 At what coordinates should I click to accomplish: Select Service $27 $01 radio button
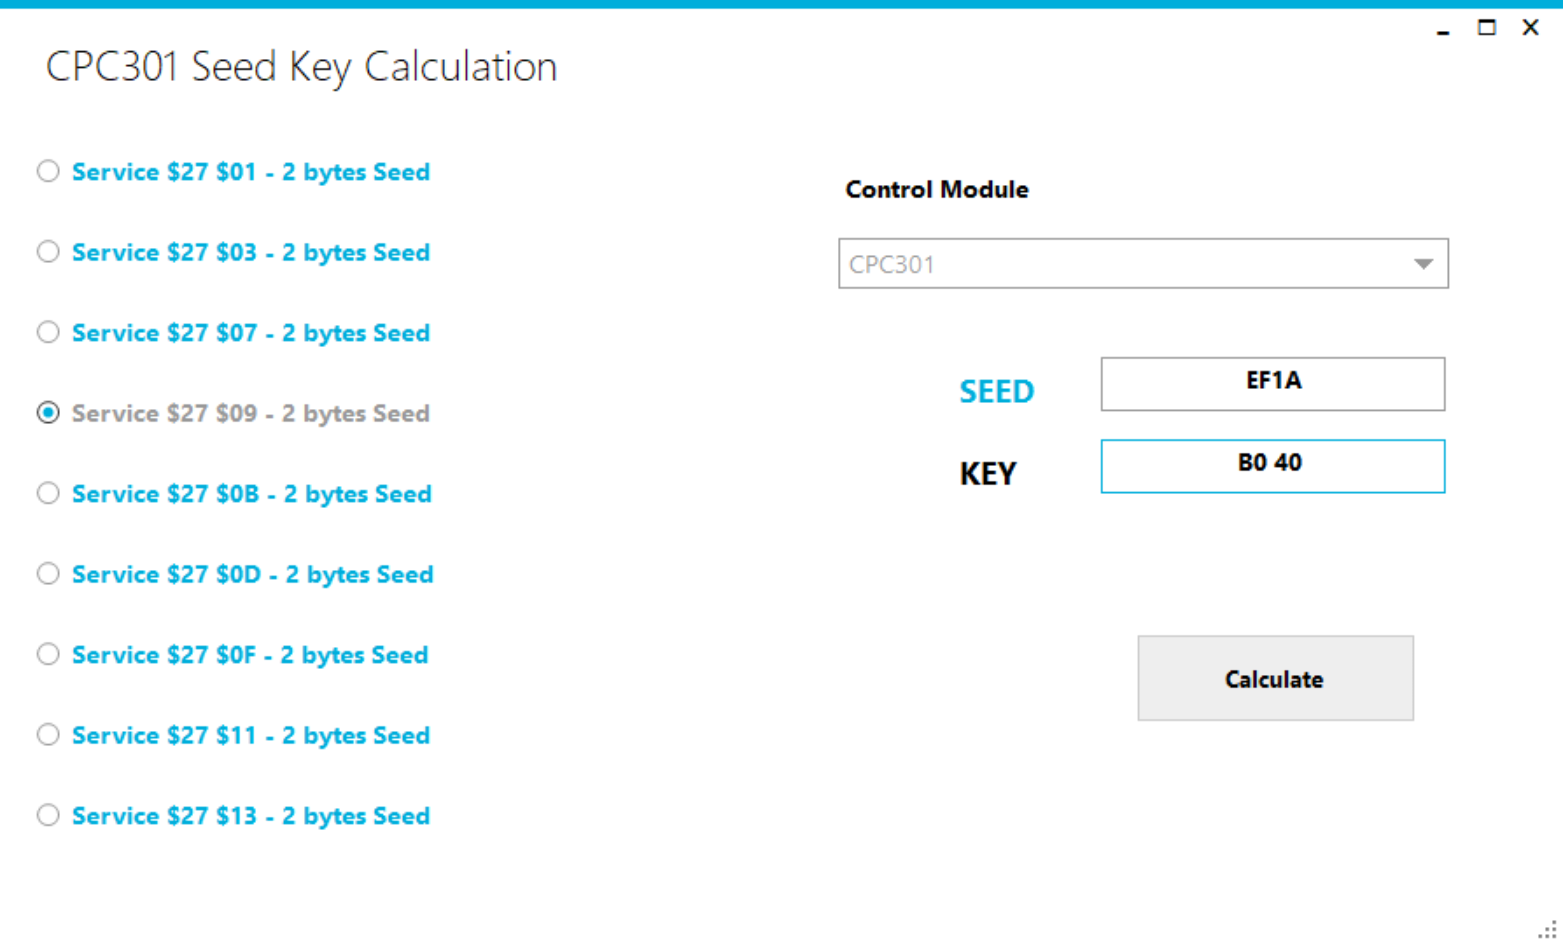[48, 171]
